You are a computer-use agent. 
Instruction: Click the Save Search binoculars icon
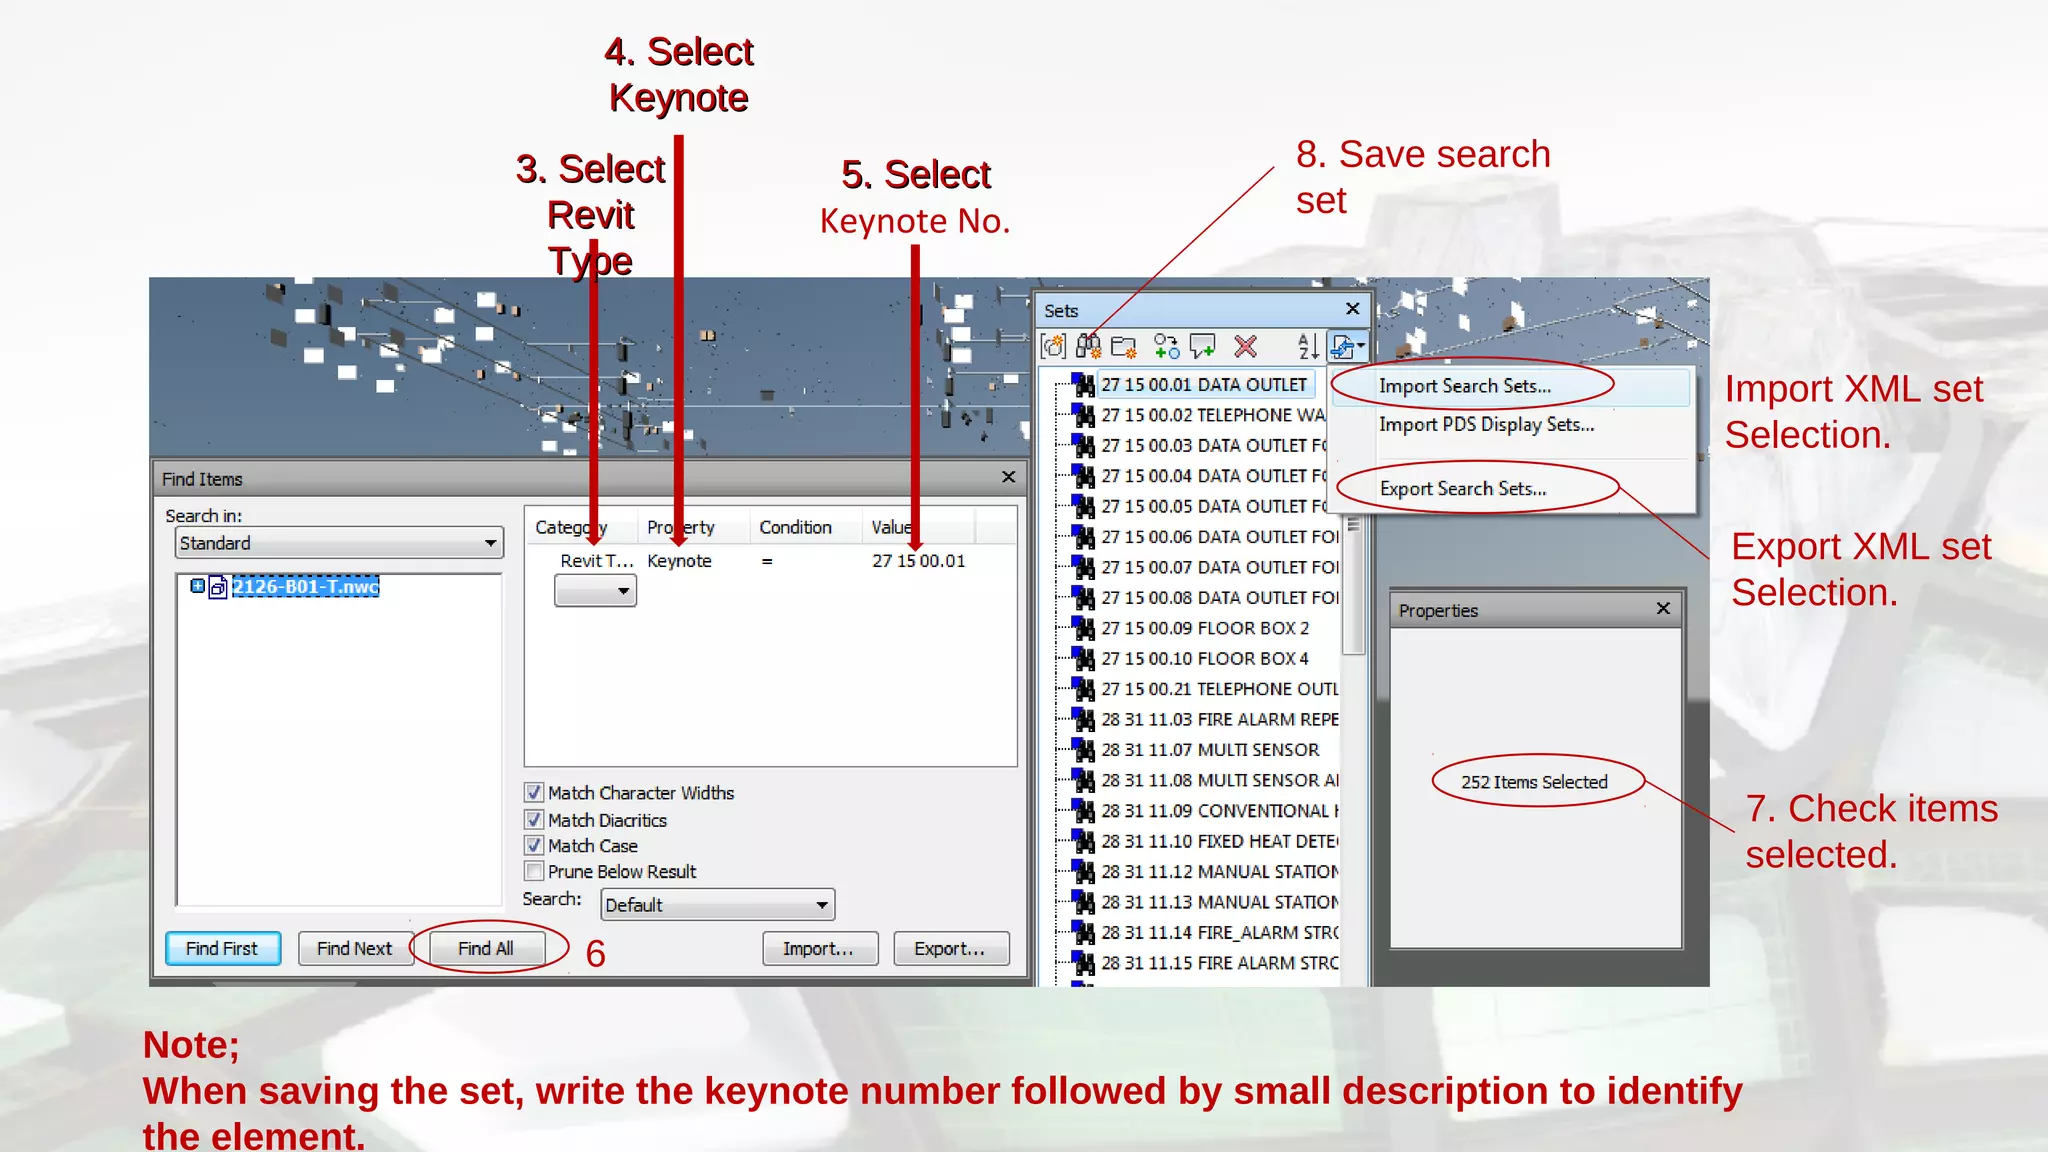pos(1088,347)
